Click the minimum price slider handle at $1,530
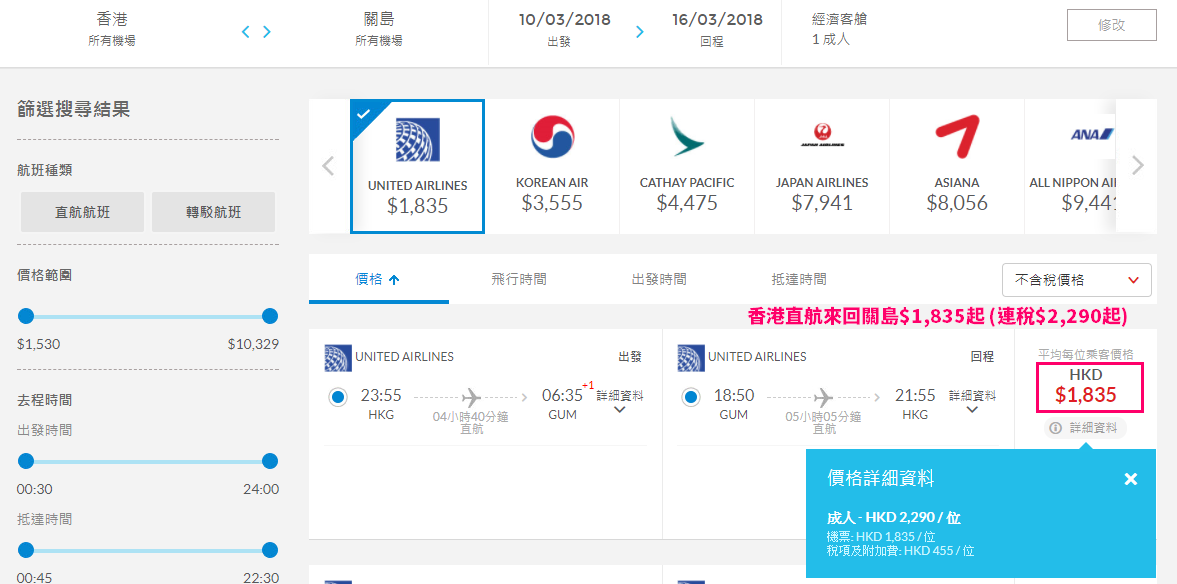The width and height of the screenshot is (1177, 584). 26,316
